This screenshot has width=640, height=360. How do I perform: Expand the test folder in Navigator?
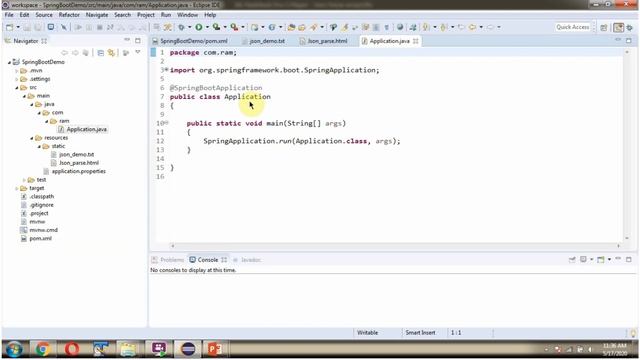click(x=24, y=180)
